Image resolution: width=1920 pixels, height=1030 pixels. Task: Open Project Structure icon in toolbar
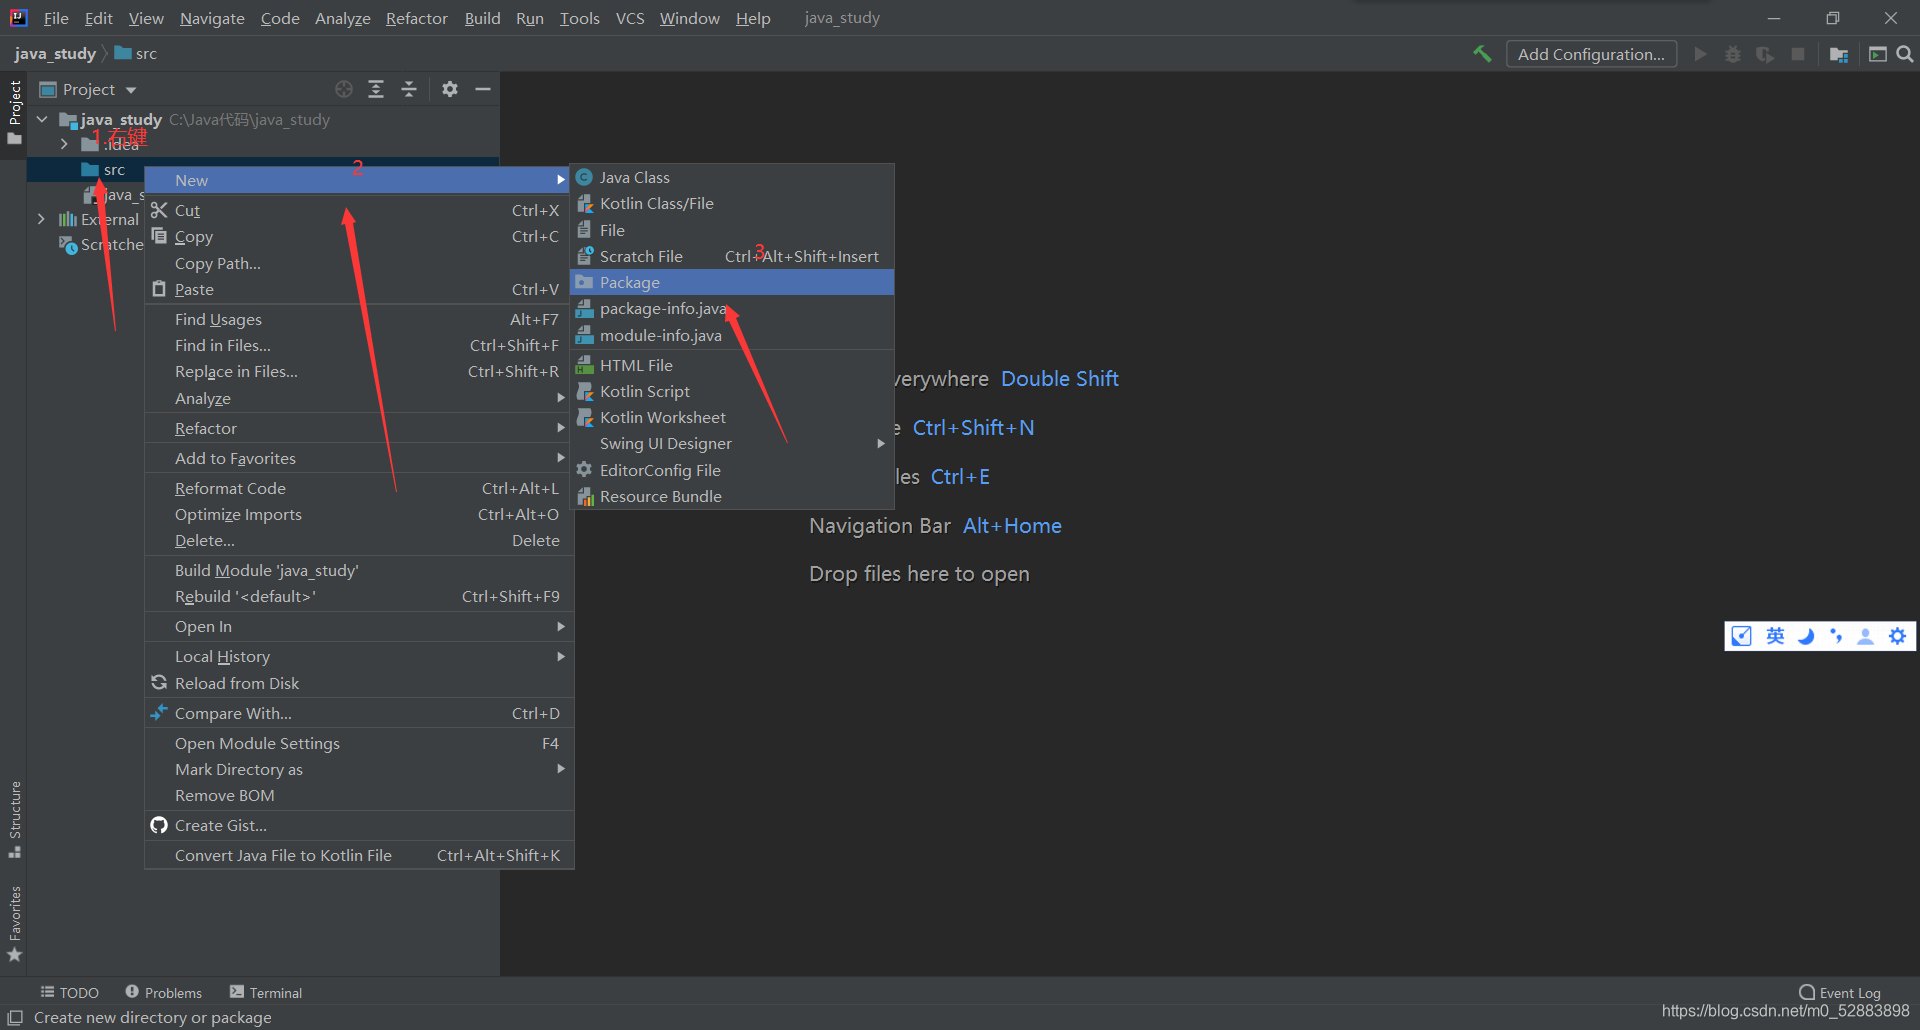point(1839,54)
